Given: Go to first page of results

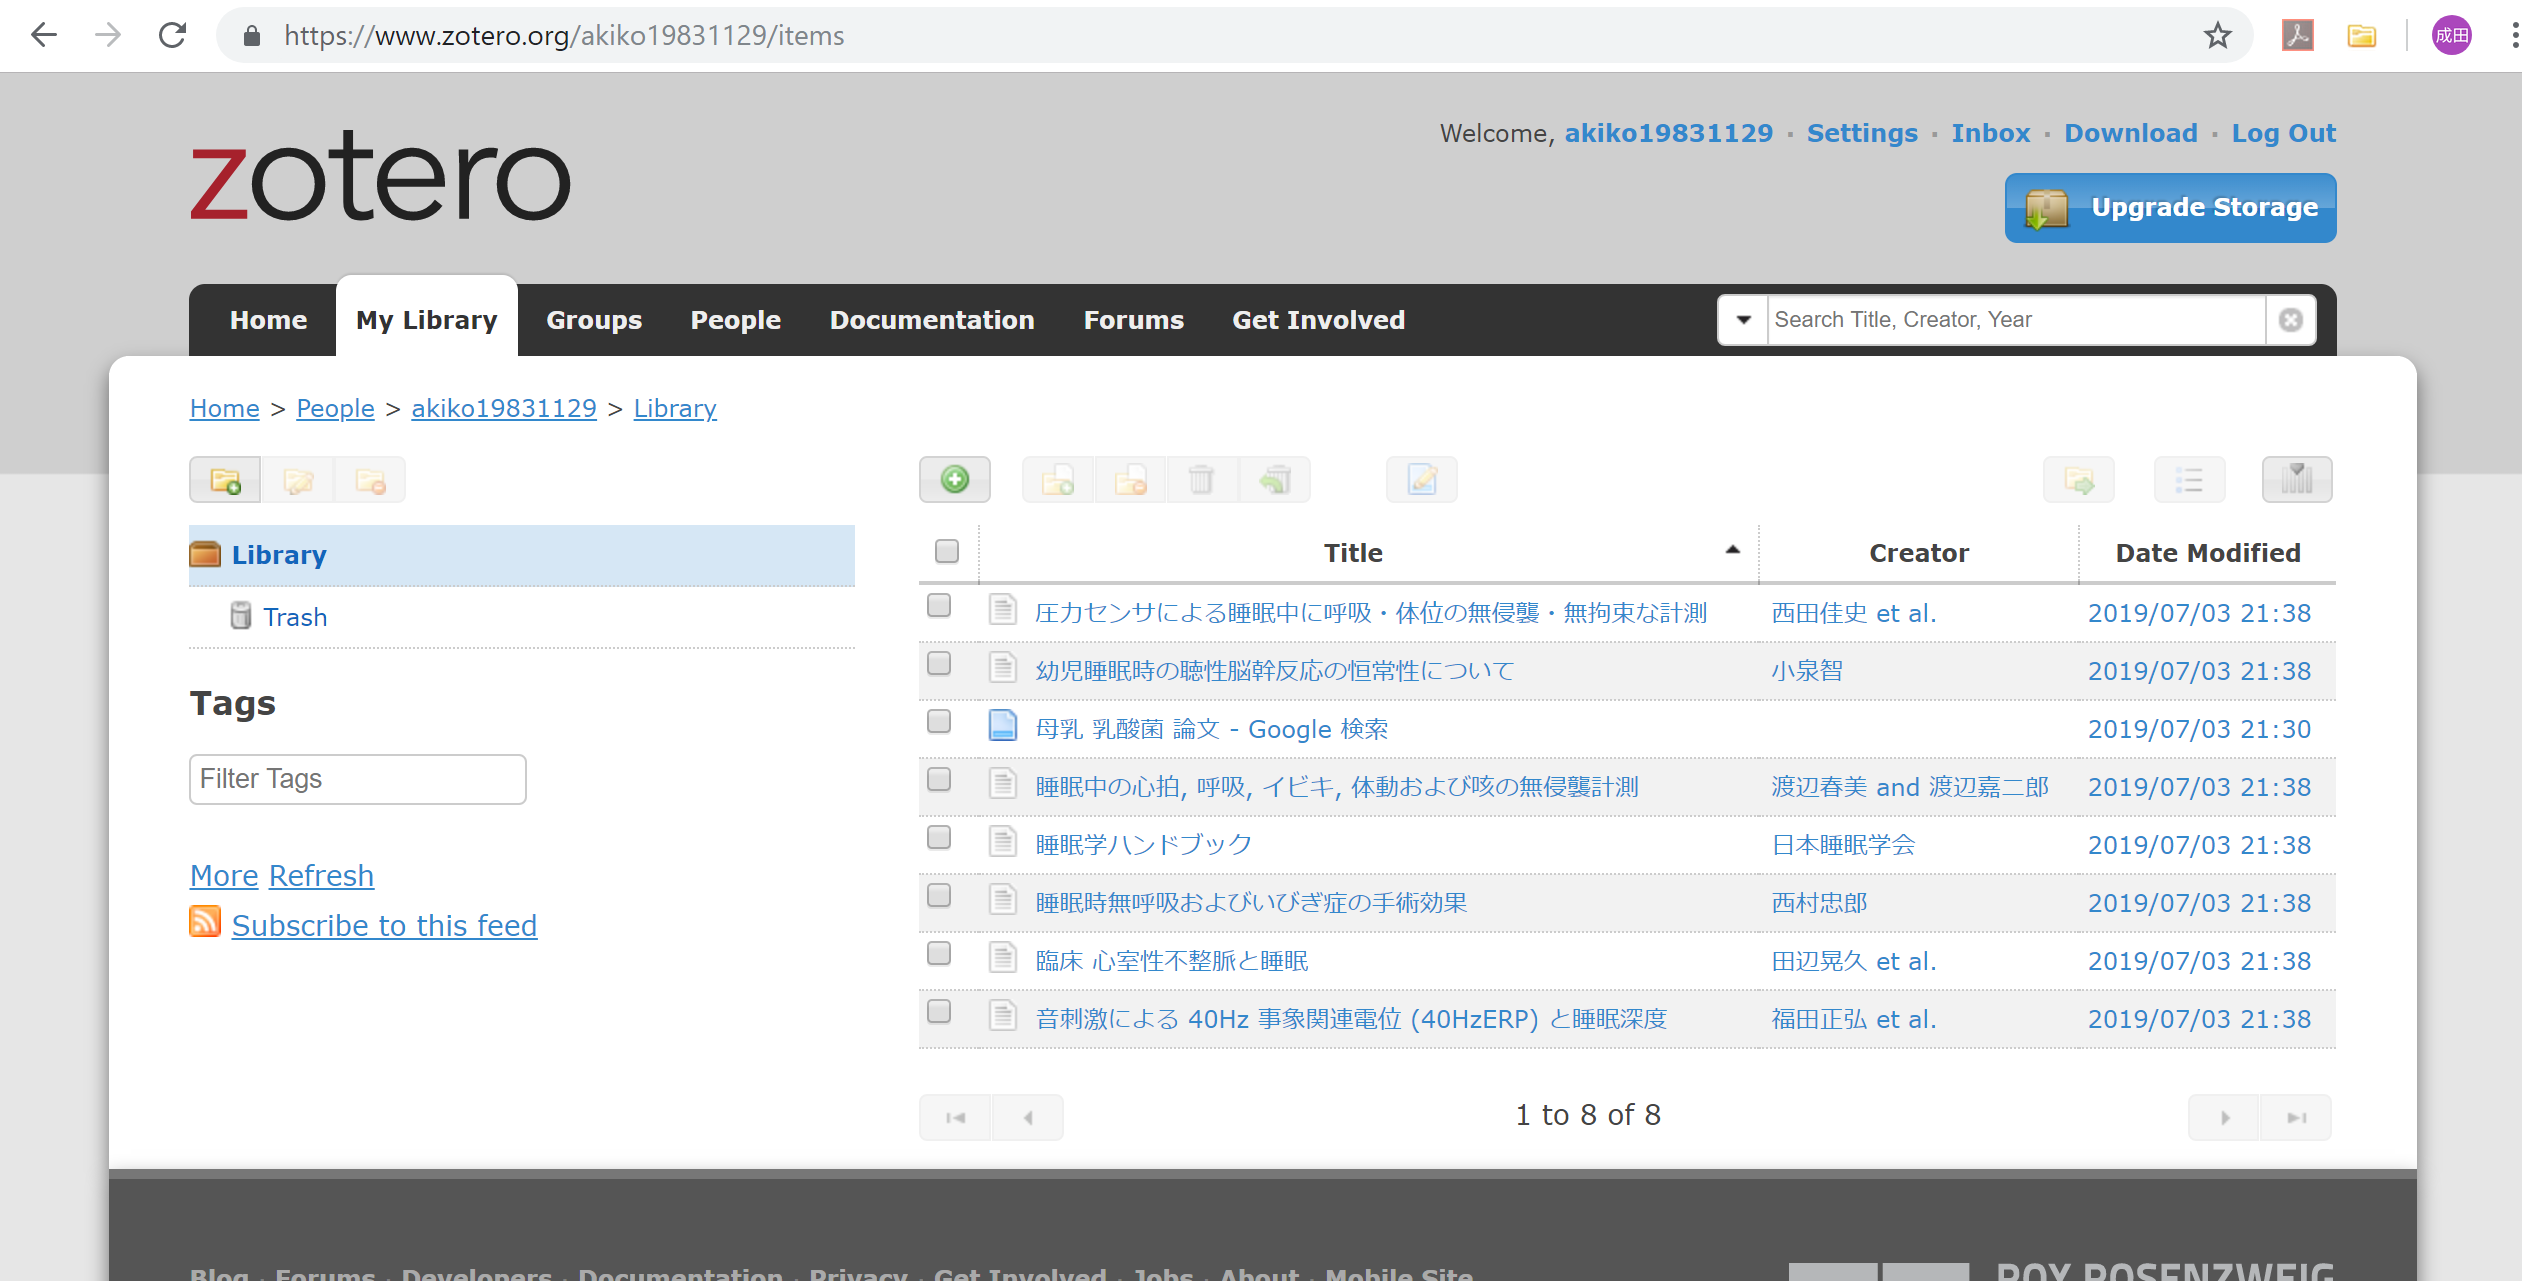Looking at the screenshot, I should [x=955, y=1117].
